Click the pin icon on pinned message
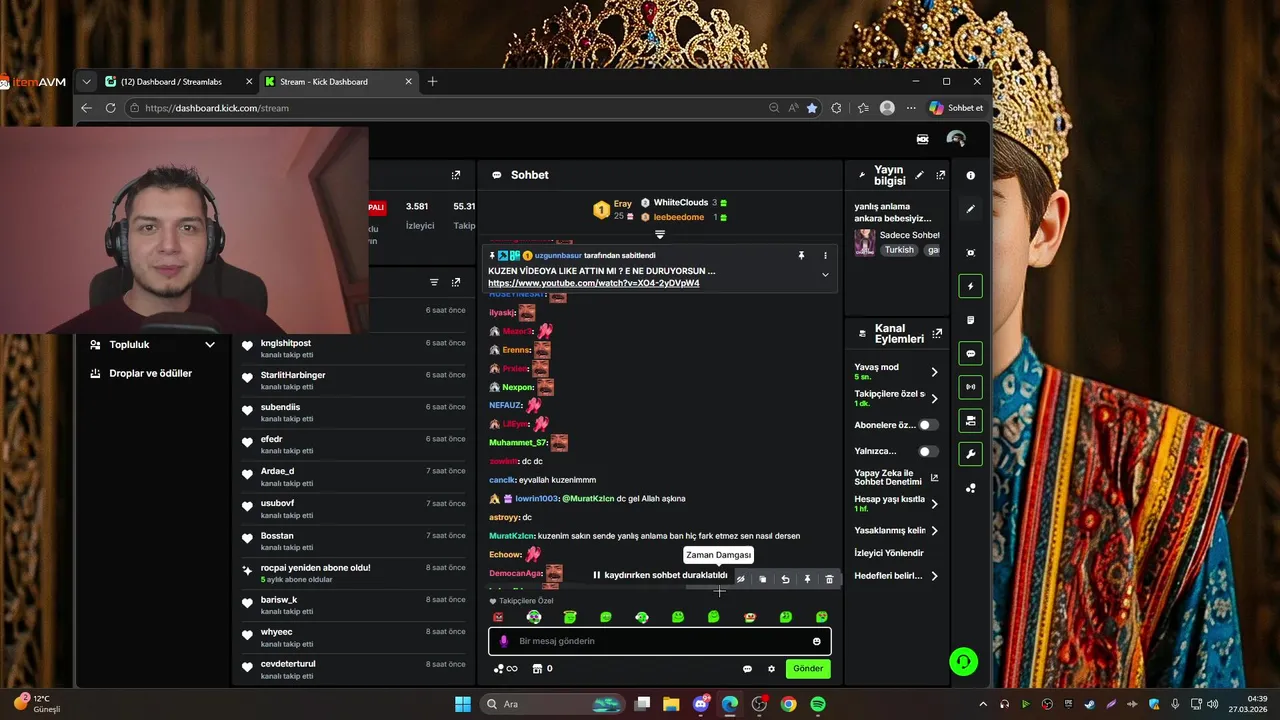 tap(801, 256)
